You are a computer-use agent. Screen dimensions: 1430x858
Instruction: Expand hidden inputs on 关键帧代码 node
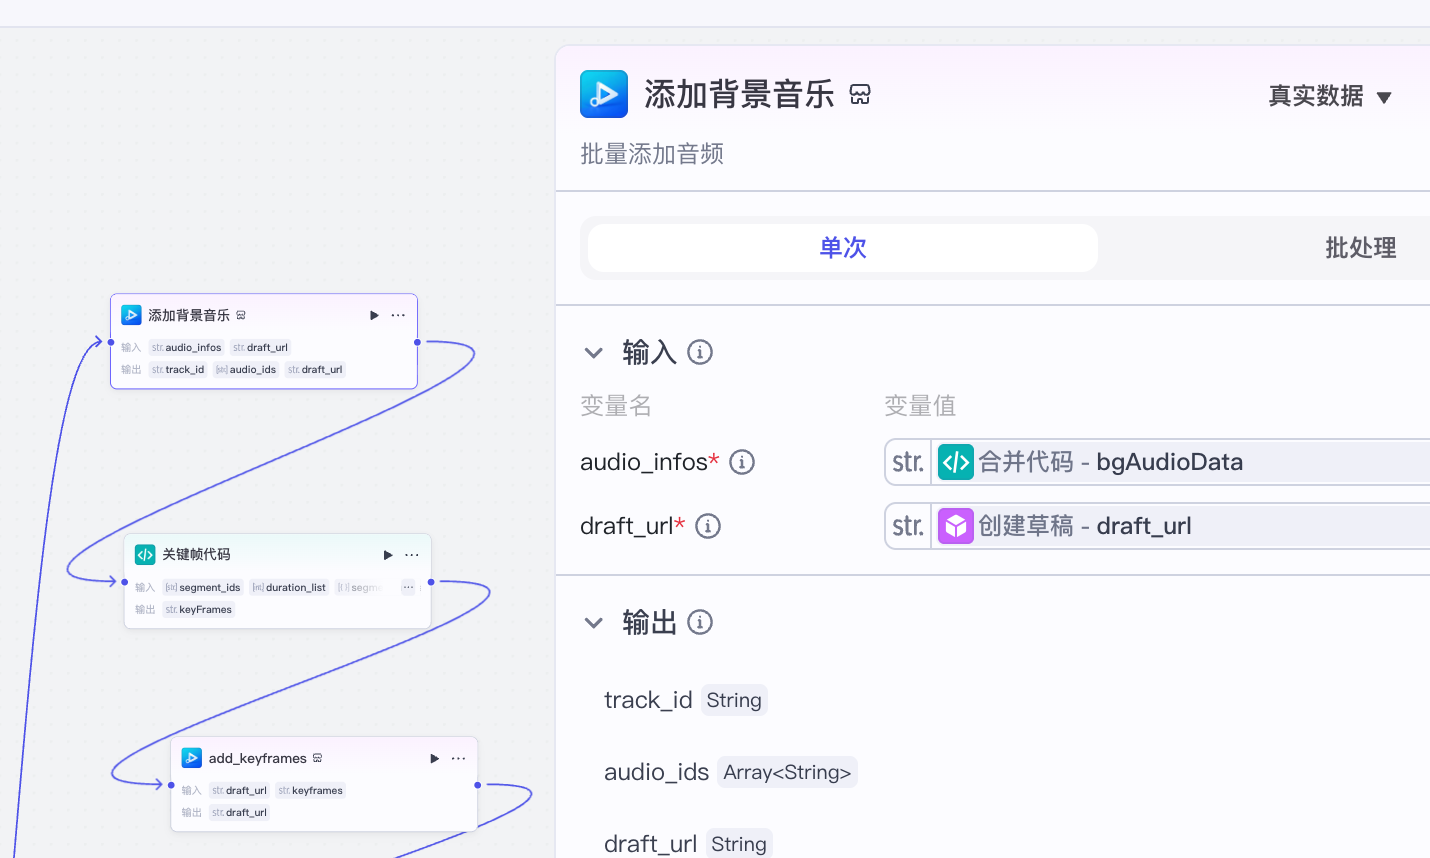(408, 587)
